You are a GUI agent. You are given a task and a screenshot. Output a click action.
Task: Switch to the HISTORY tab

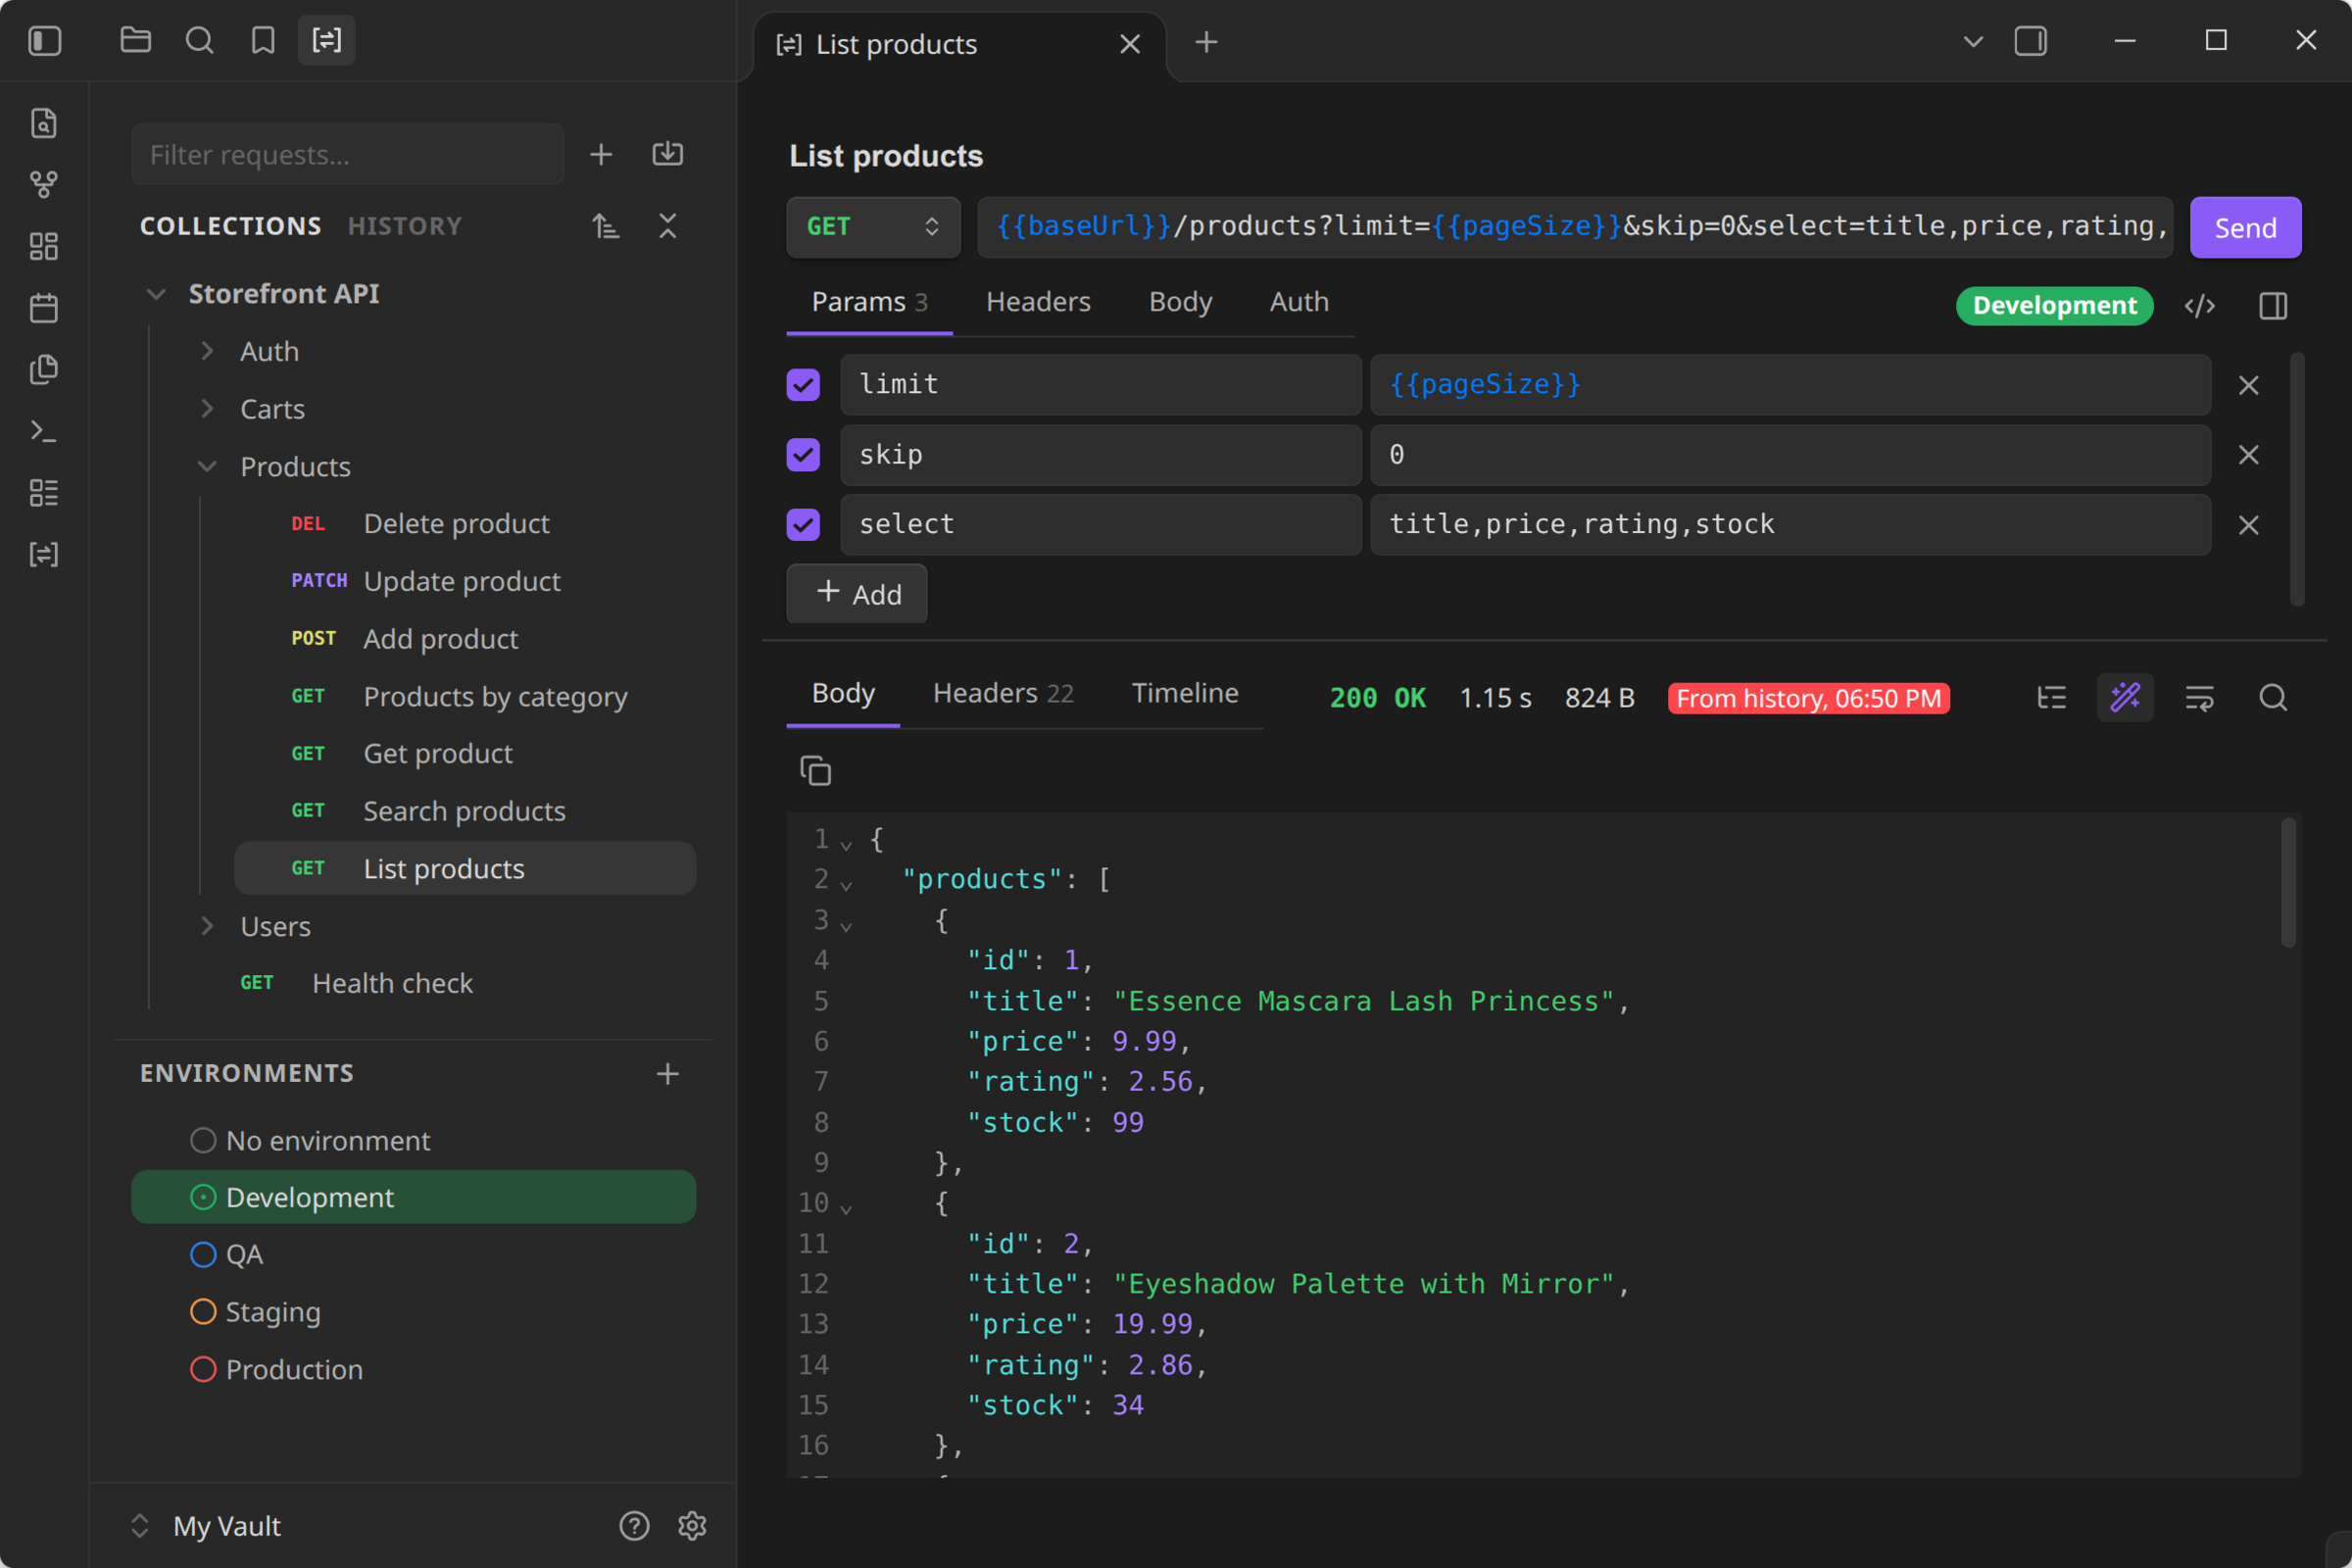[405, 226]
